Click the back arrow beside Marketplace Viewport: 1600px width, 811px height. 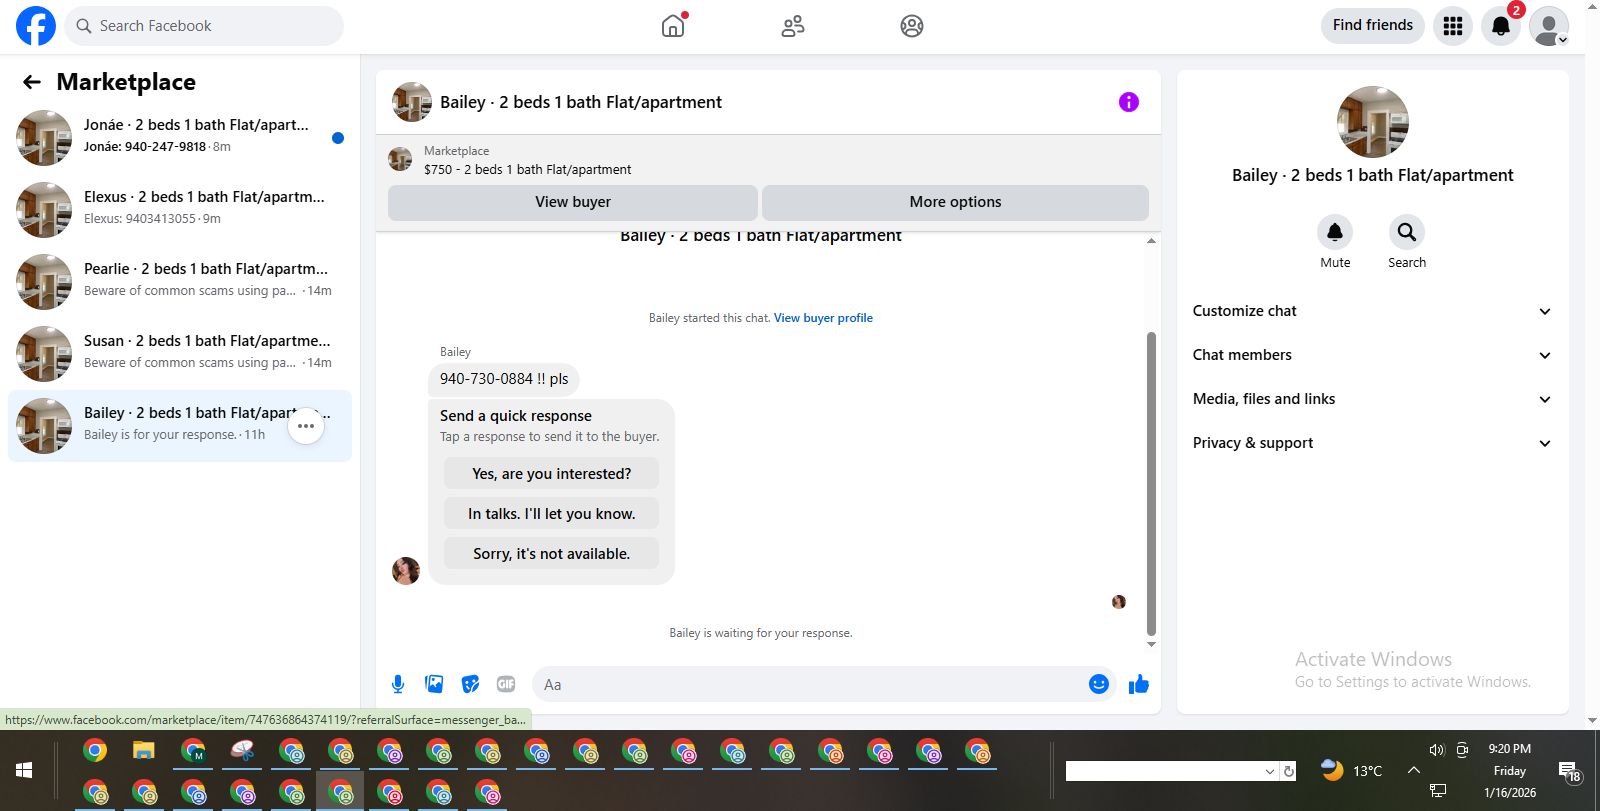32,82
